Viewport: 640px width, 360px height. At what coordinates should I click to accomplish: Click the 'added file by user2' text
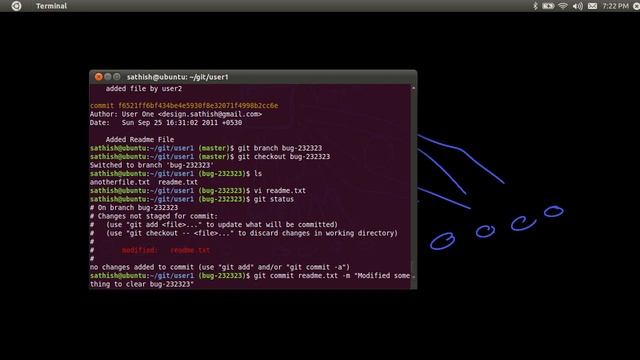[144, 89]
